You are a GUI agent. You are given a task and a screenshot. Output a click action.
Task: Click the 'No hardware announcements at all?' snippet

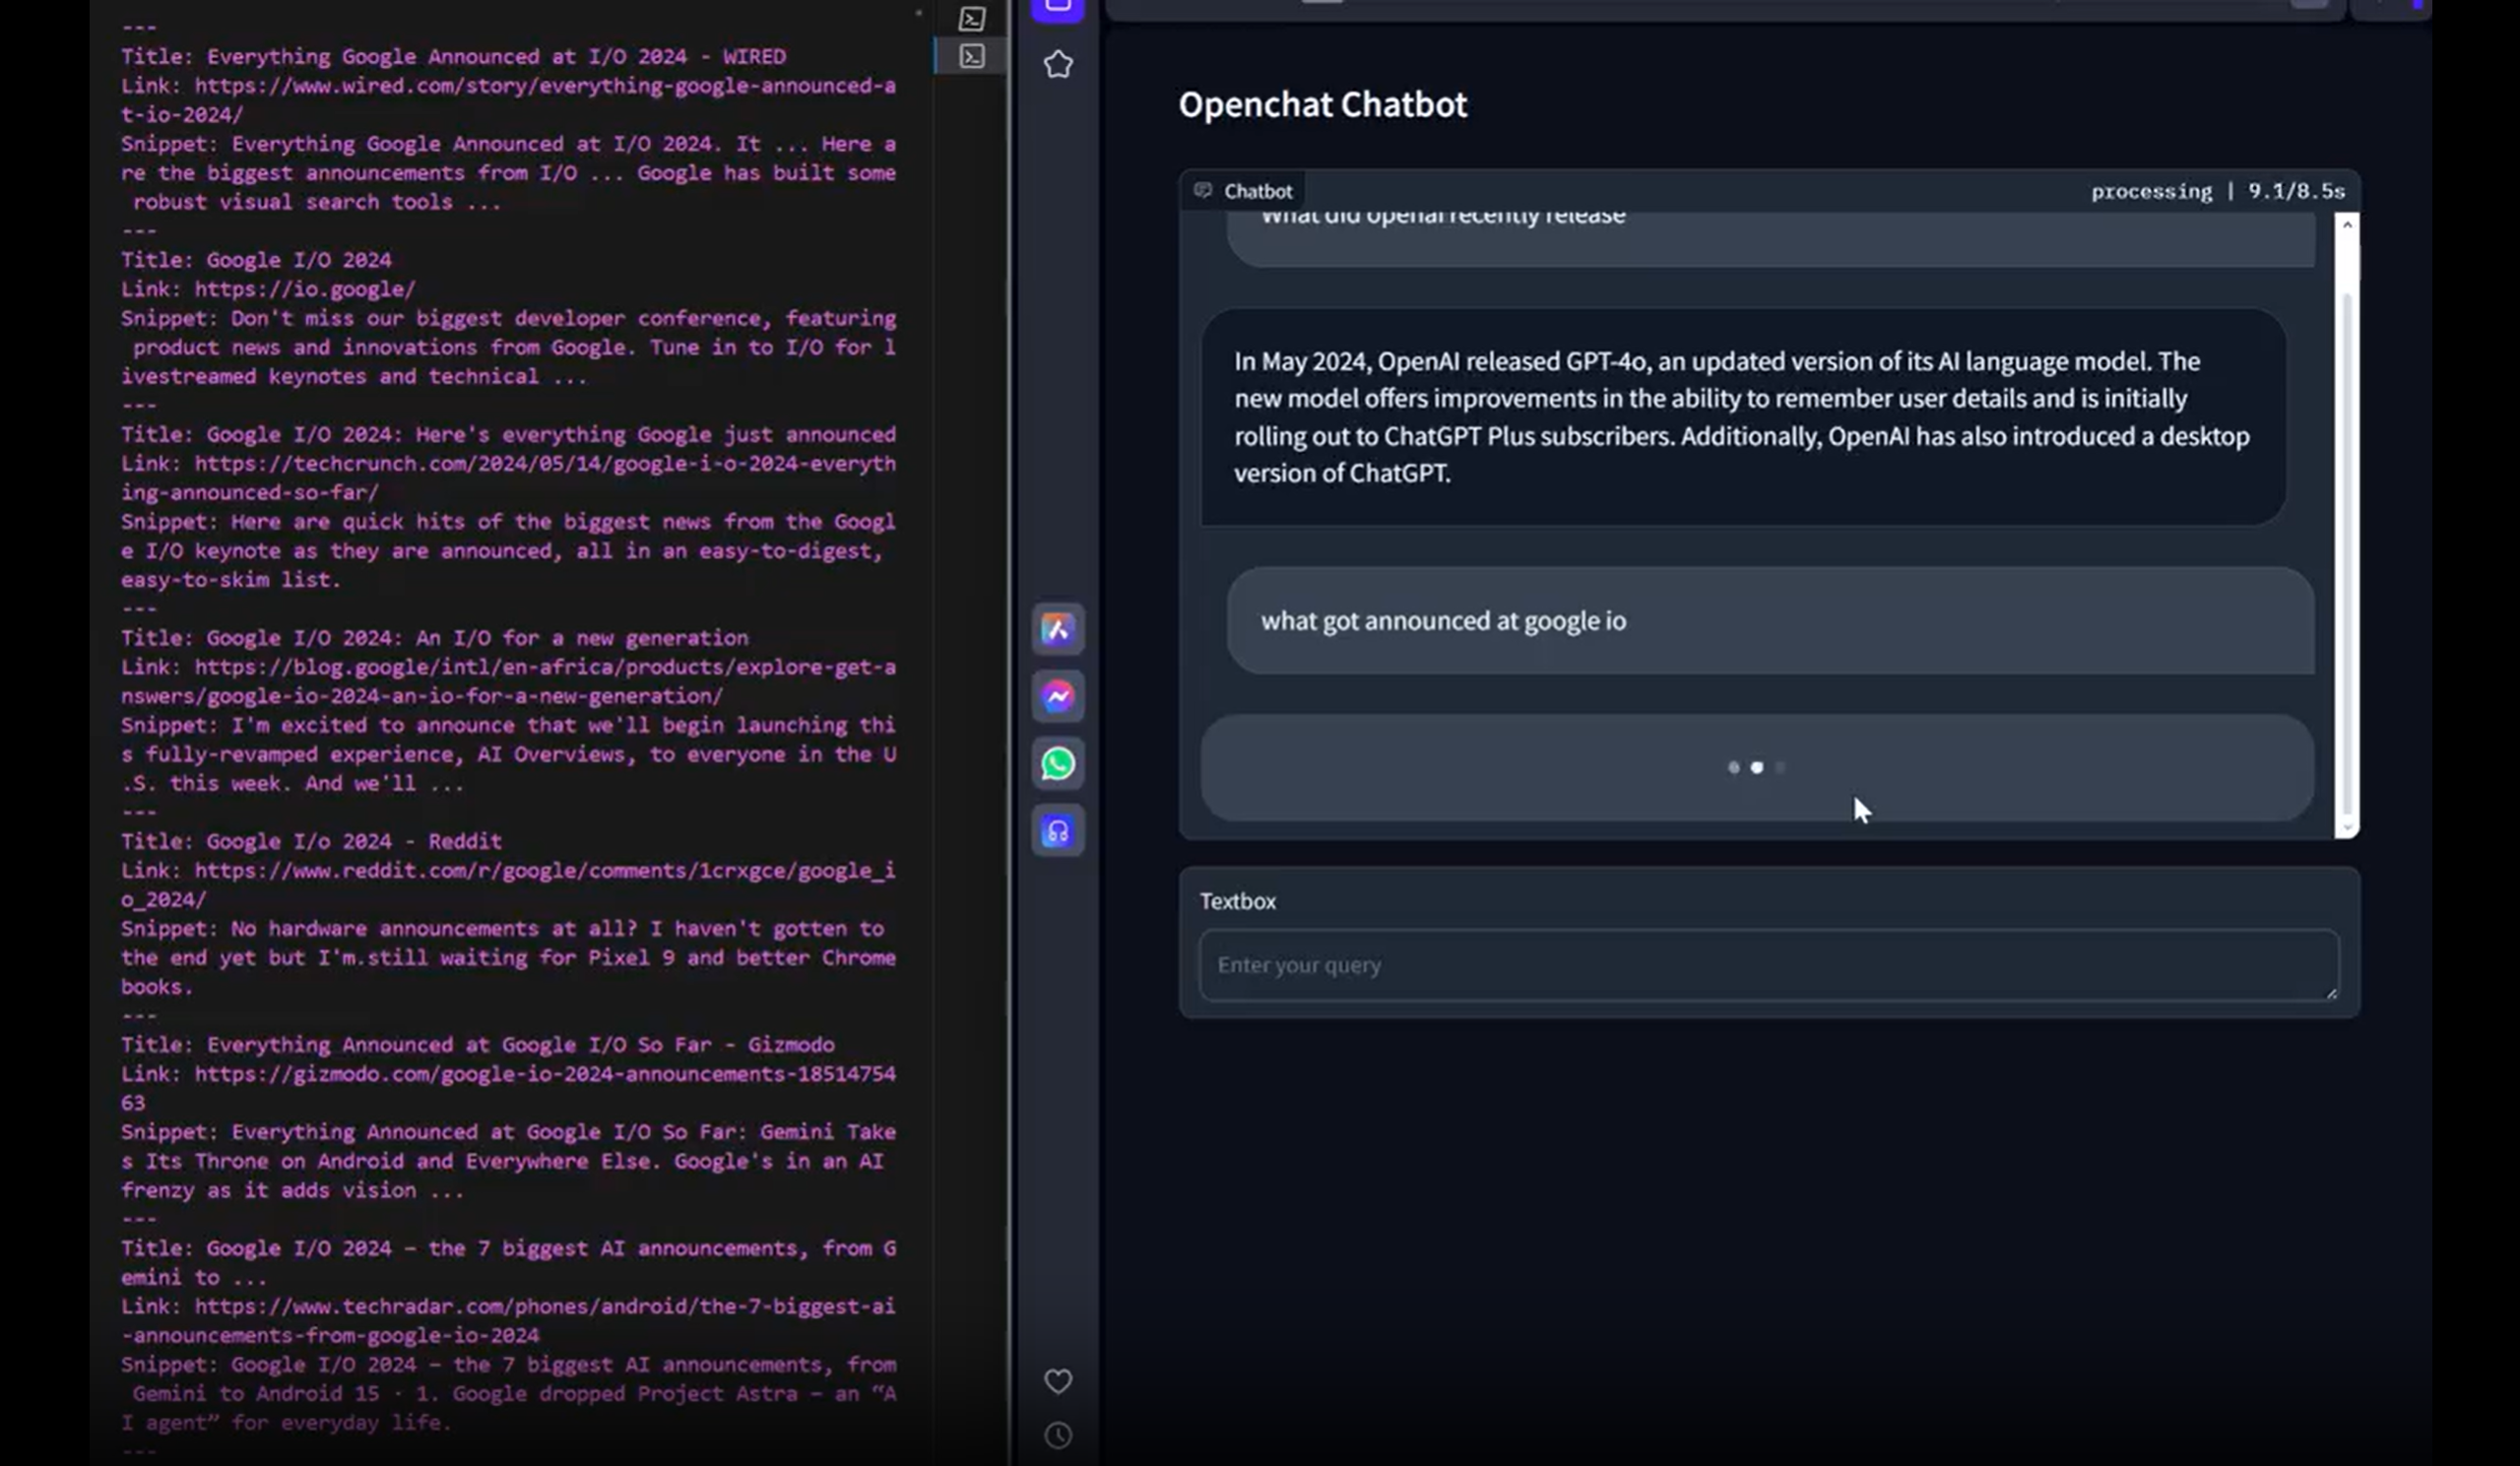508,957
